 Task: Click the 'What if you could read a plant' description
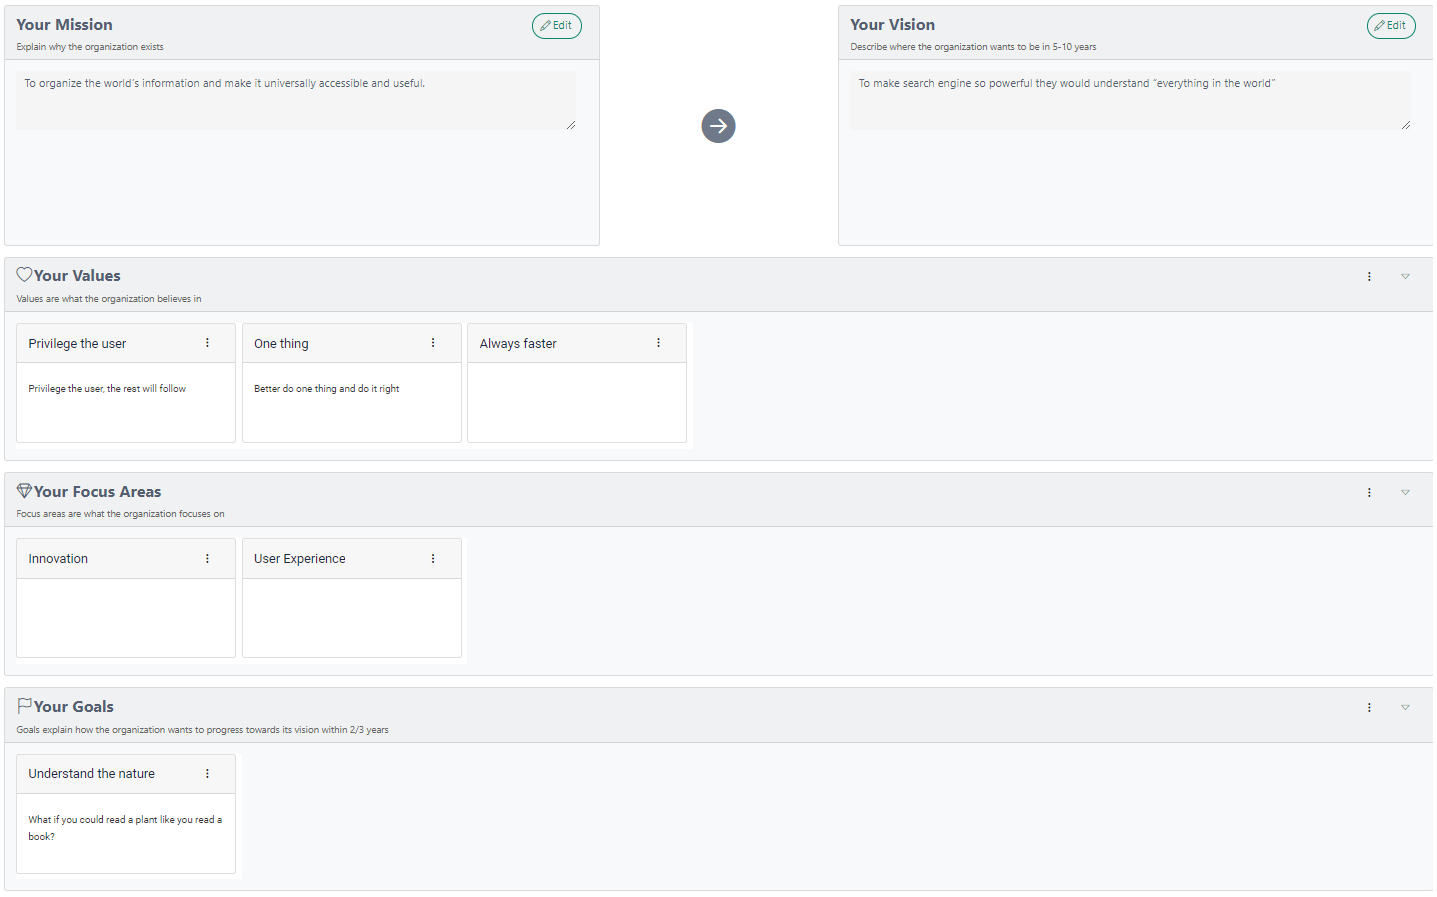point(125,828)
